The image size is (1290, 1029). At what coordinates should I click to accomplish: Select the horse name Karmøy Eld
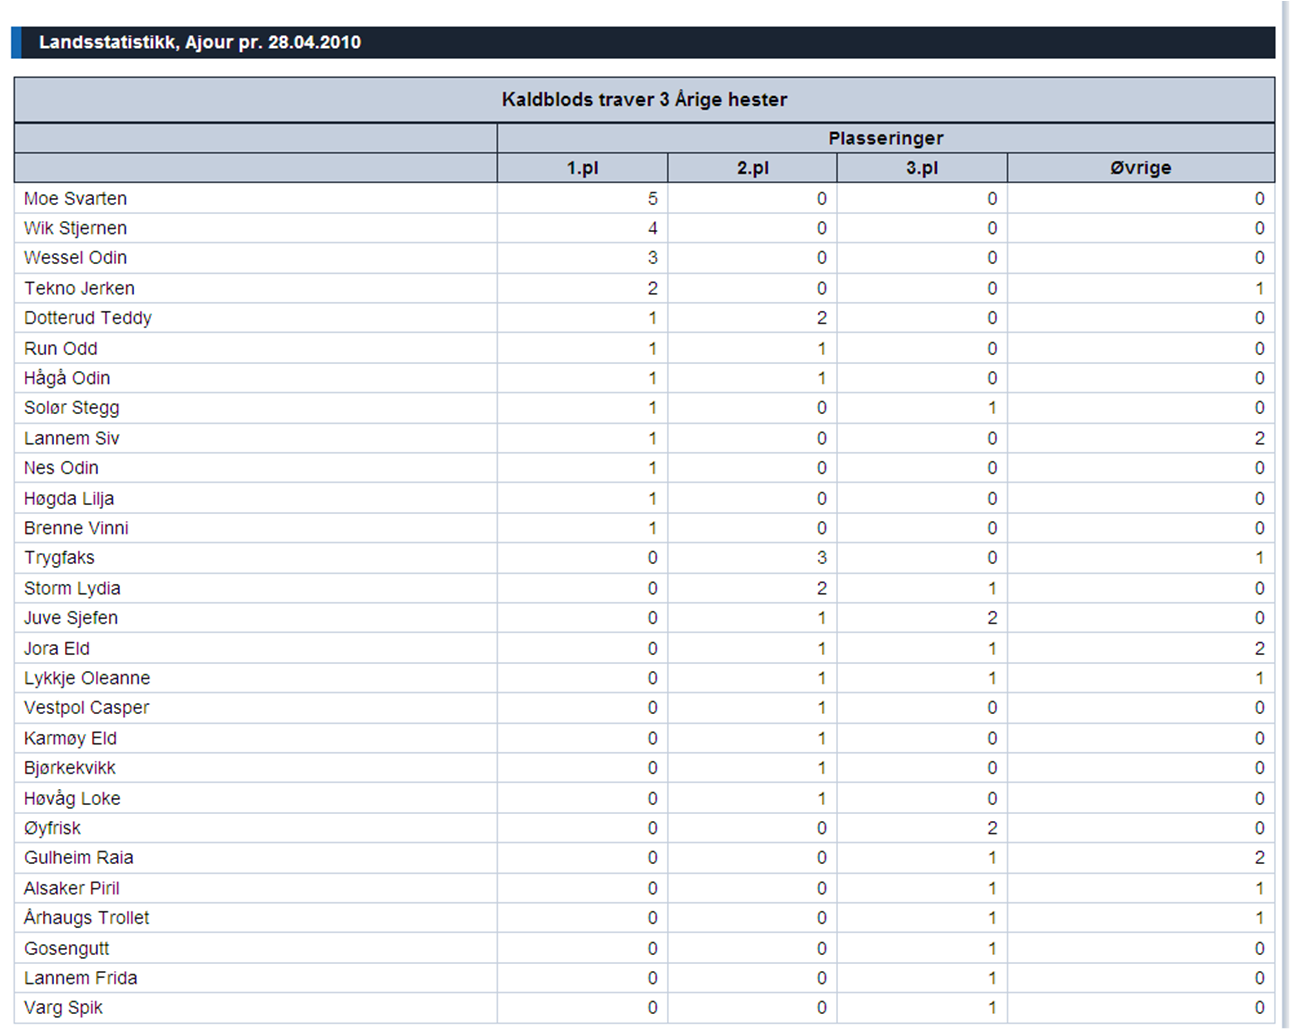tap(70, 738)
